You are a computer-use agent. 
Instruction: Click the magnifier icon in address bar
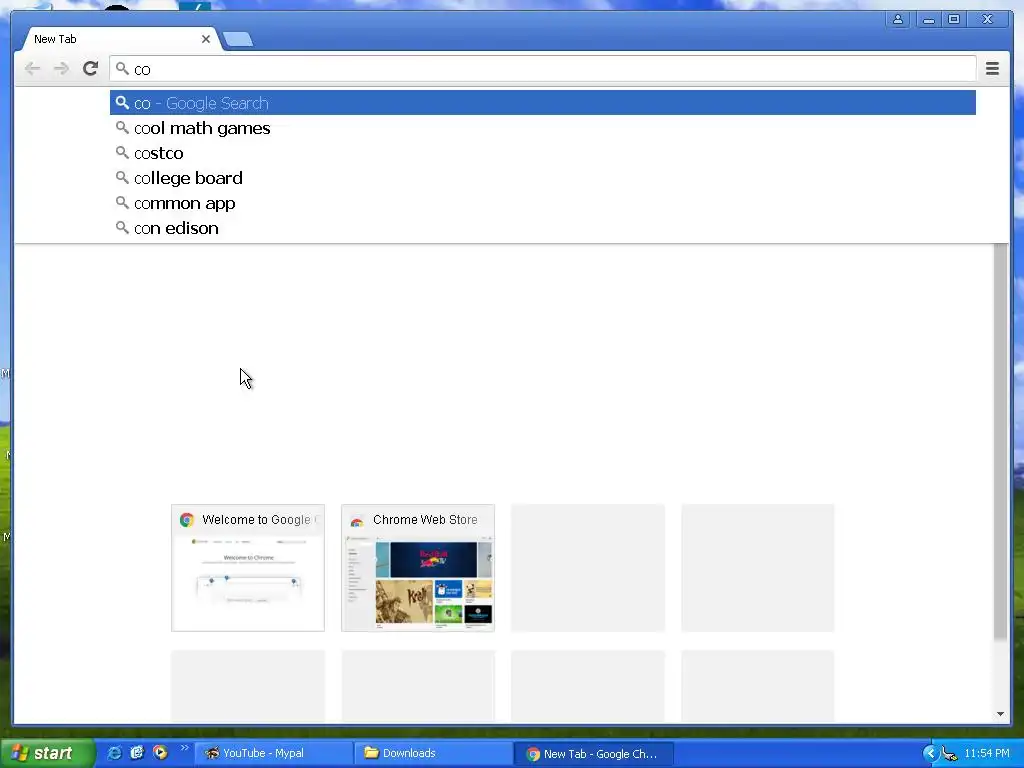click(122, 69)
